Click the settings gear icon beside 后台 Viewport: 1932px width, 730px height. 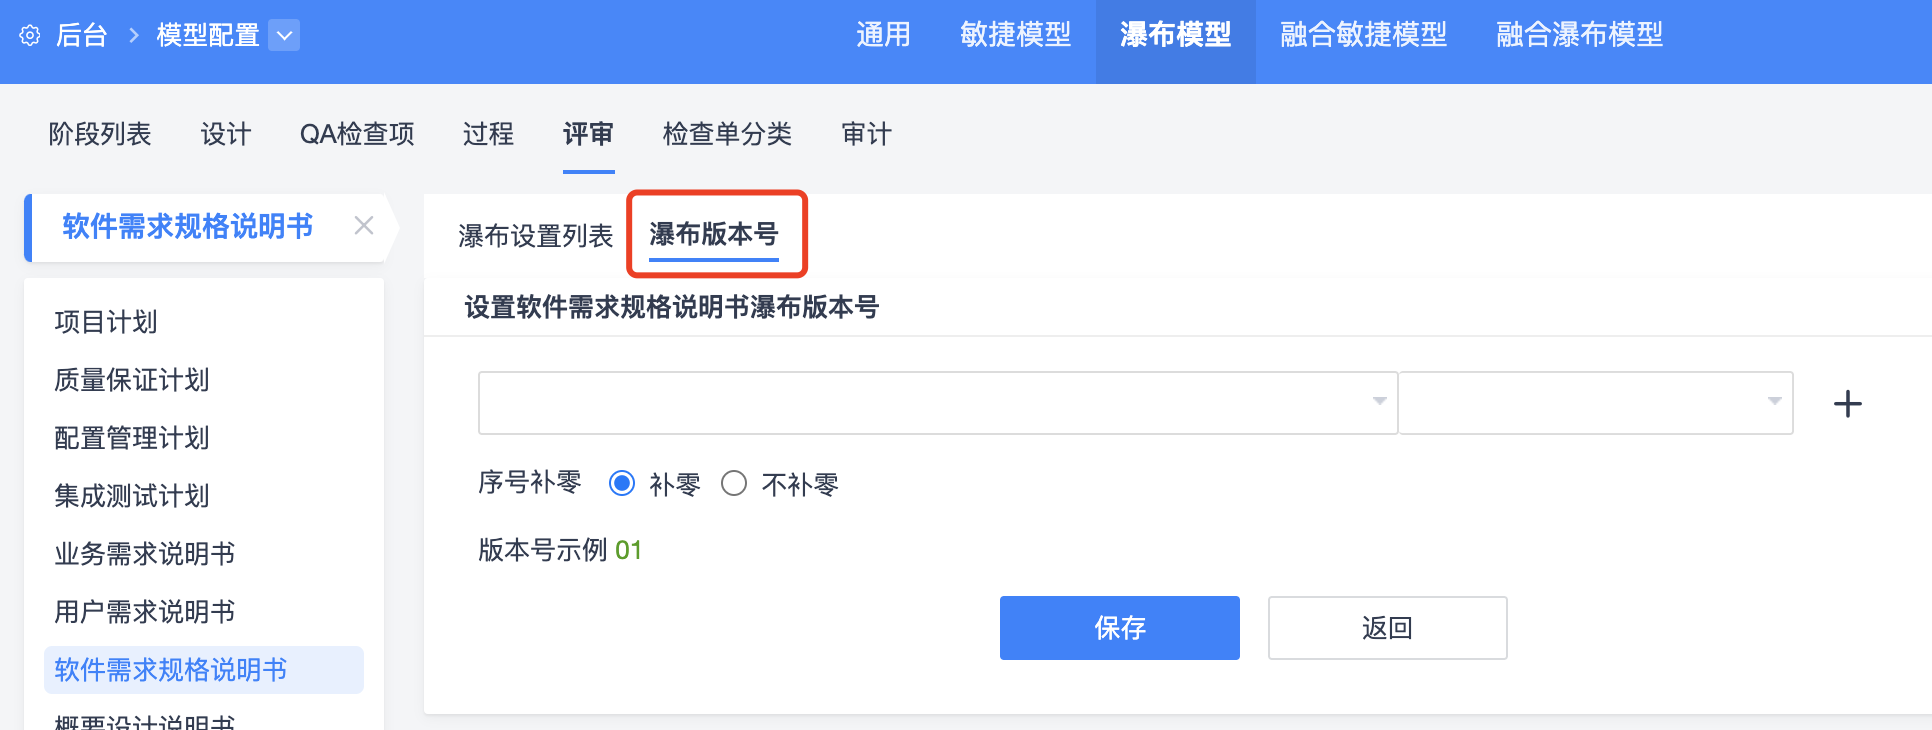(30, 36)
